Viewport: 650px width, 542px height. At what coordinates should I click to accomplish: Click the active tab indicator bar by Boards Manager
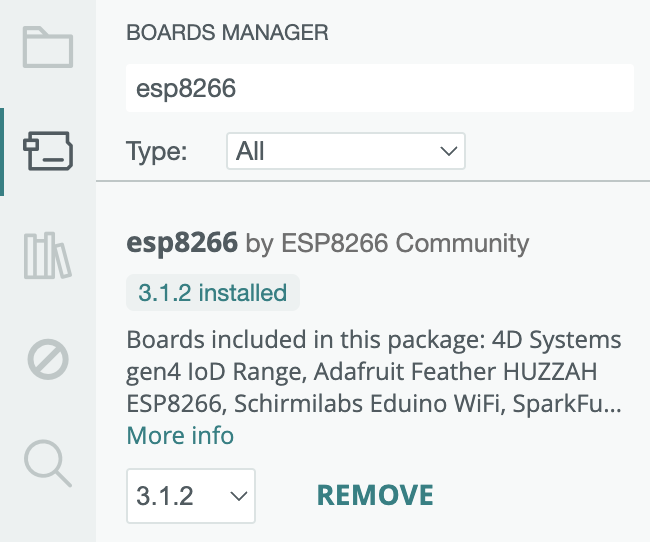(x=2, y=151)
